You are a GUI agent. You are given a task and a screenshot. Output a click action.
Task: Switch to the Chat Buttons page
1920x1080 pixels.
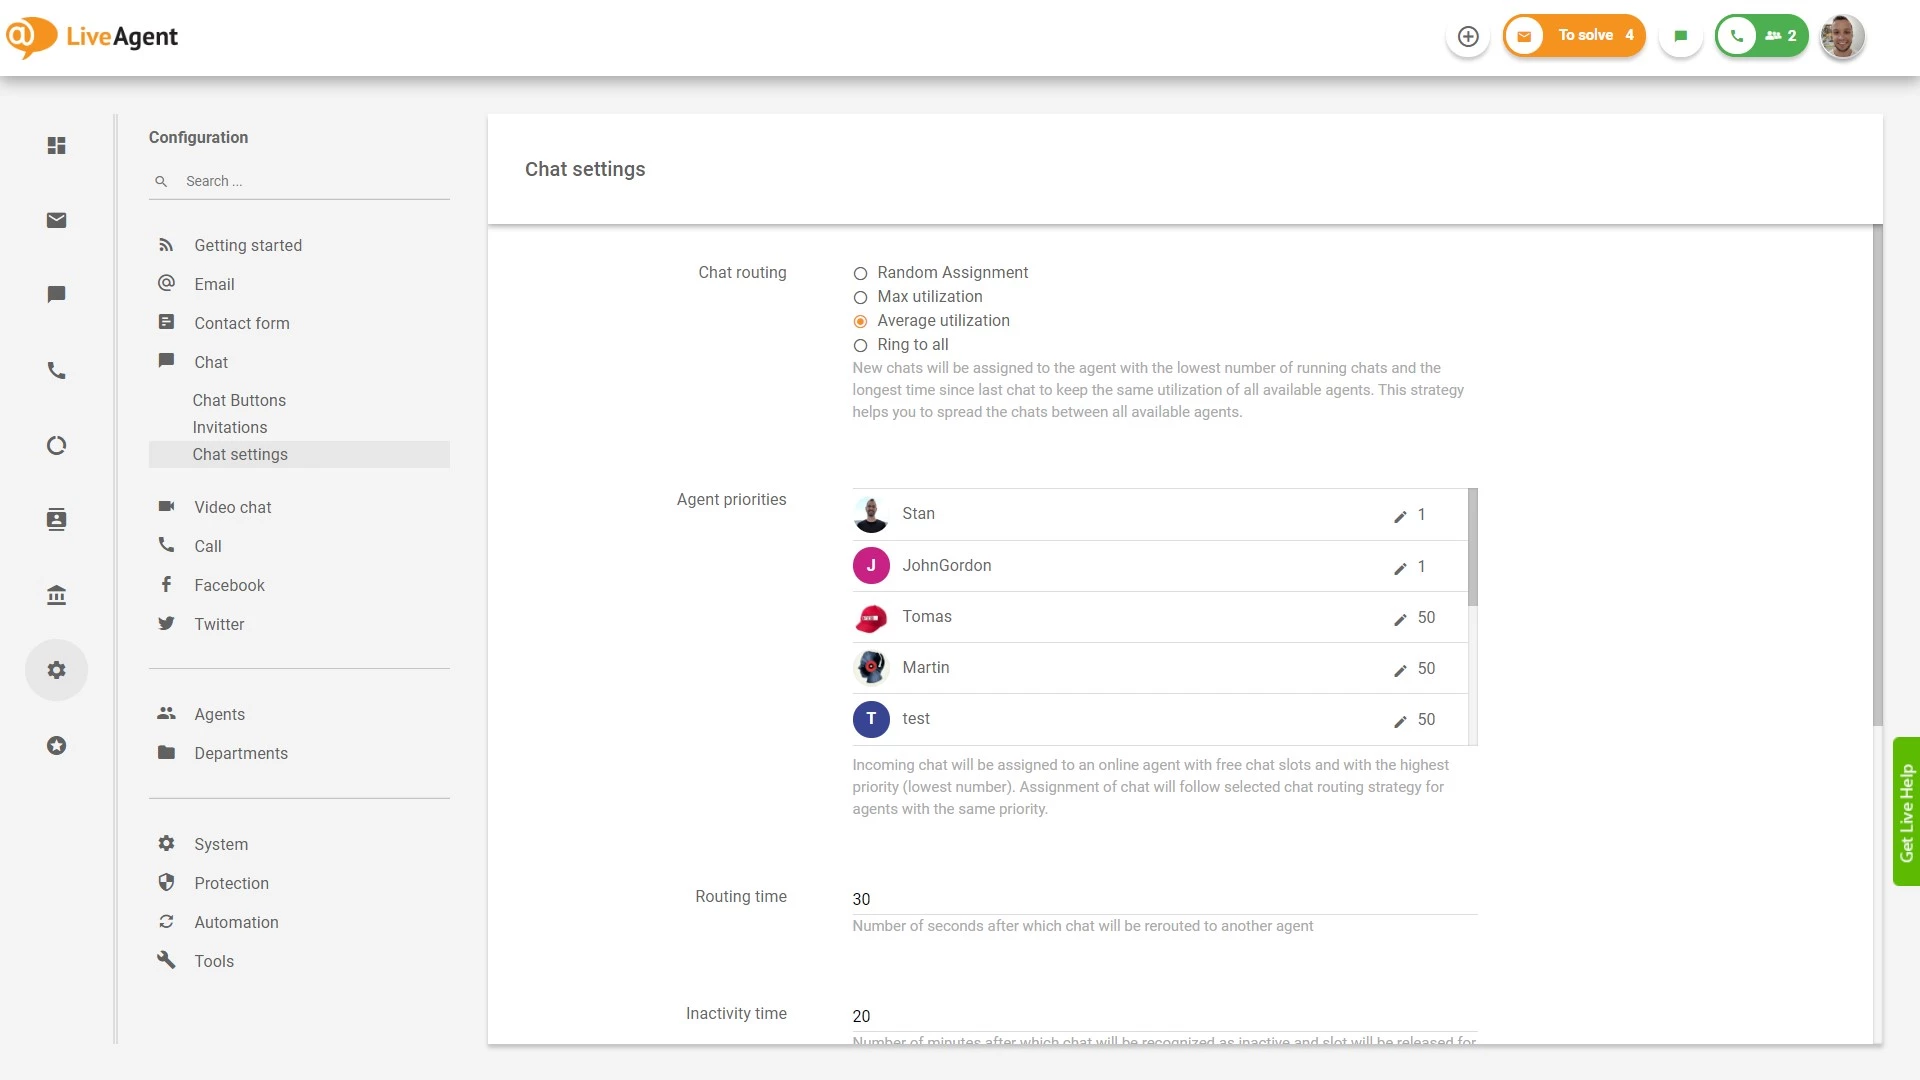(239, 400)
